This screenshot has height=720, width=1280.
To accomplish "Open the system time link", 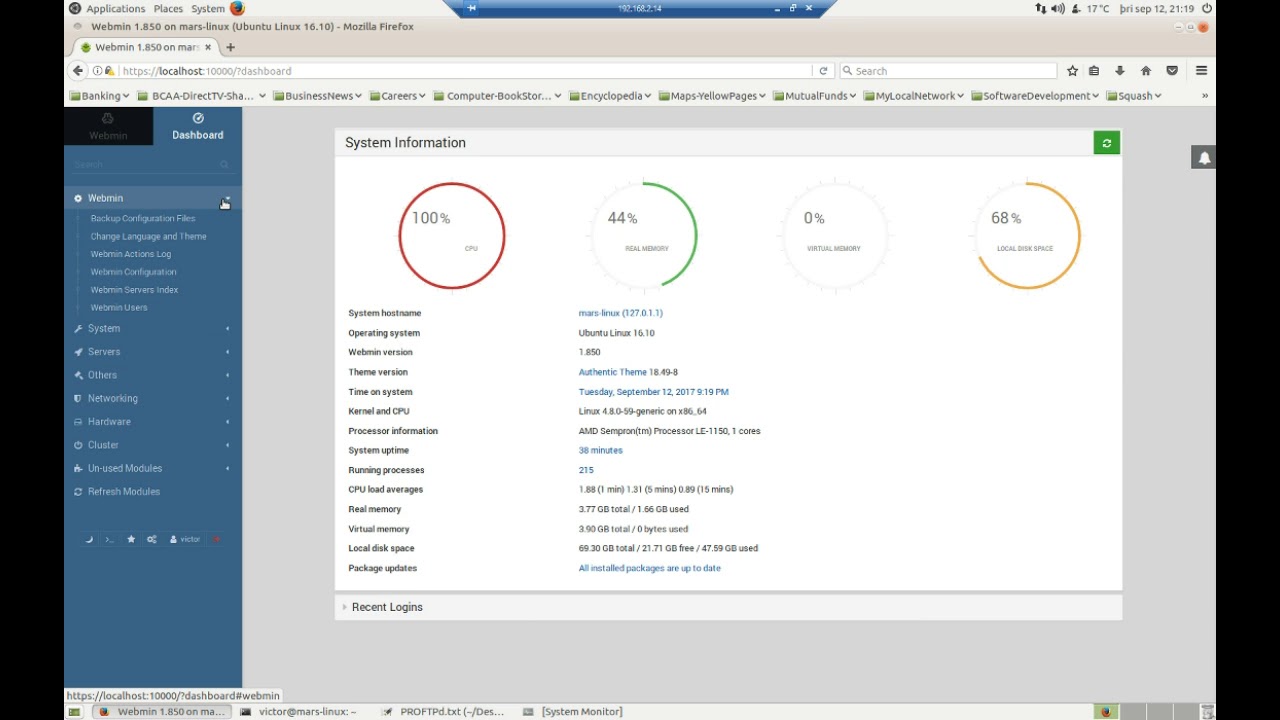I will 653,392.
